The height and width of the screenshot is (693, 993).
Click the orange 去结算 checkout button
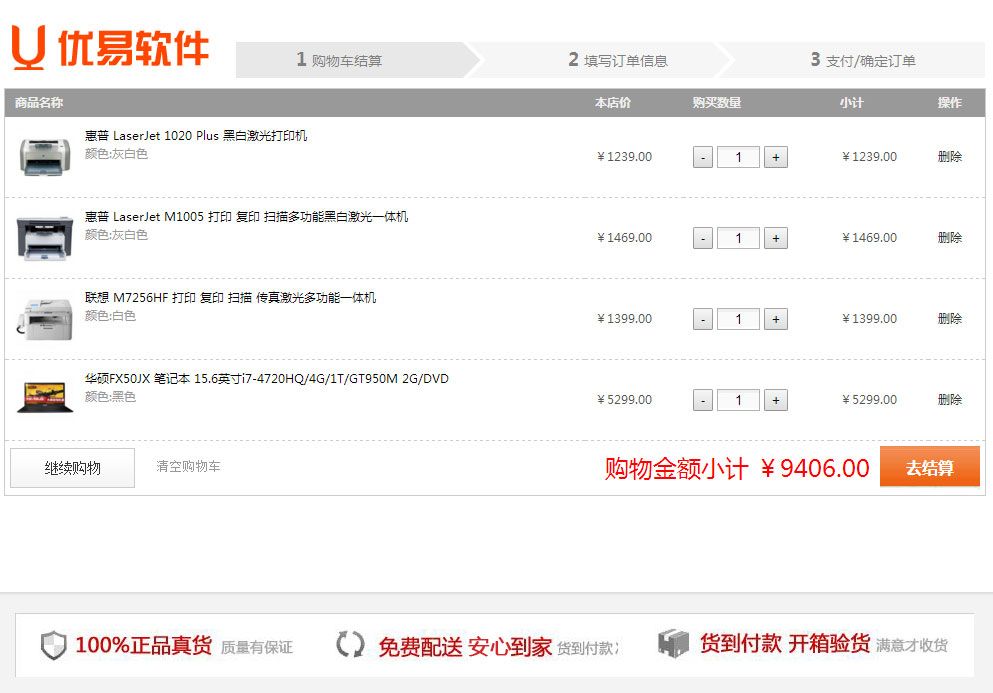[930, 467]
